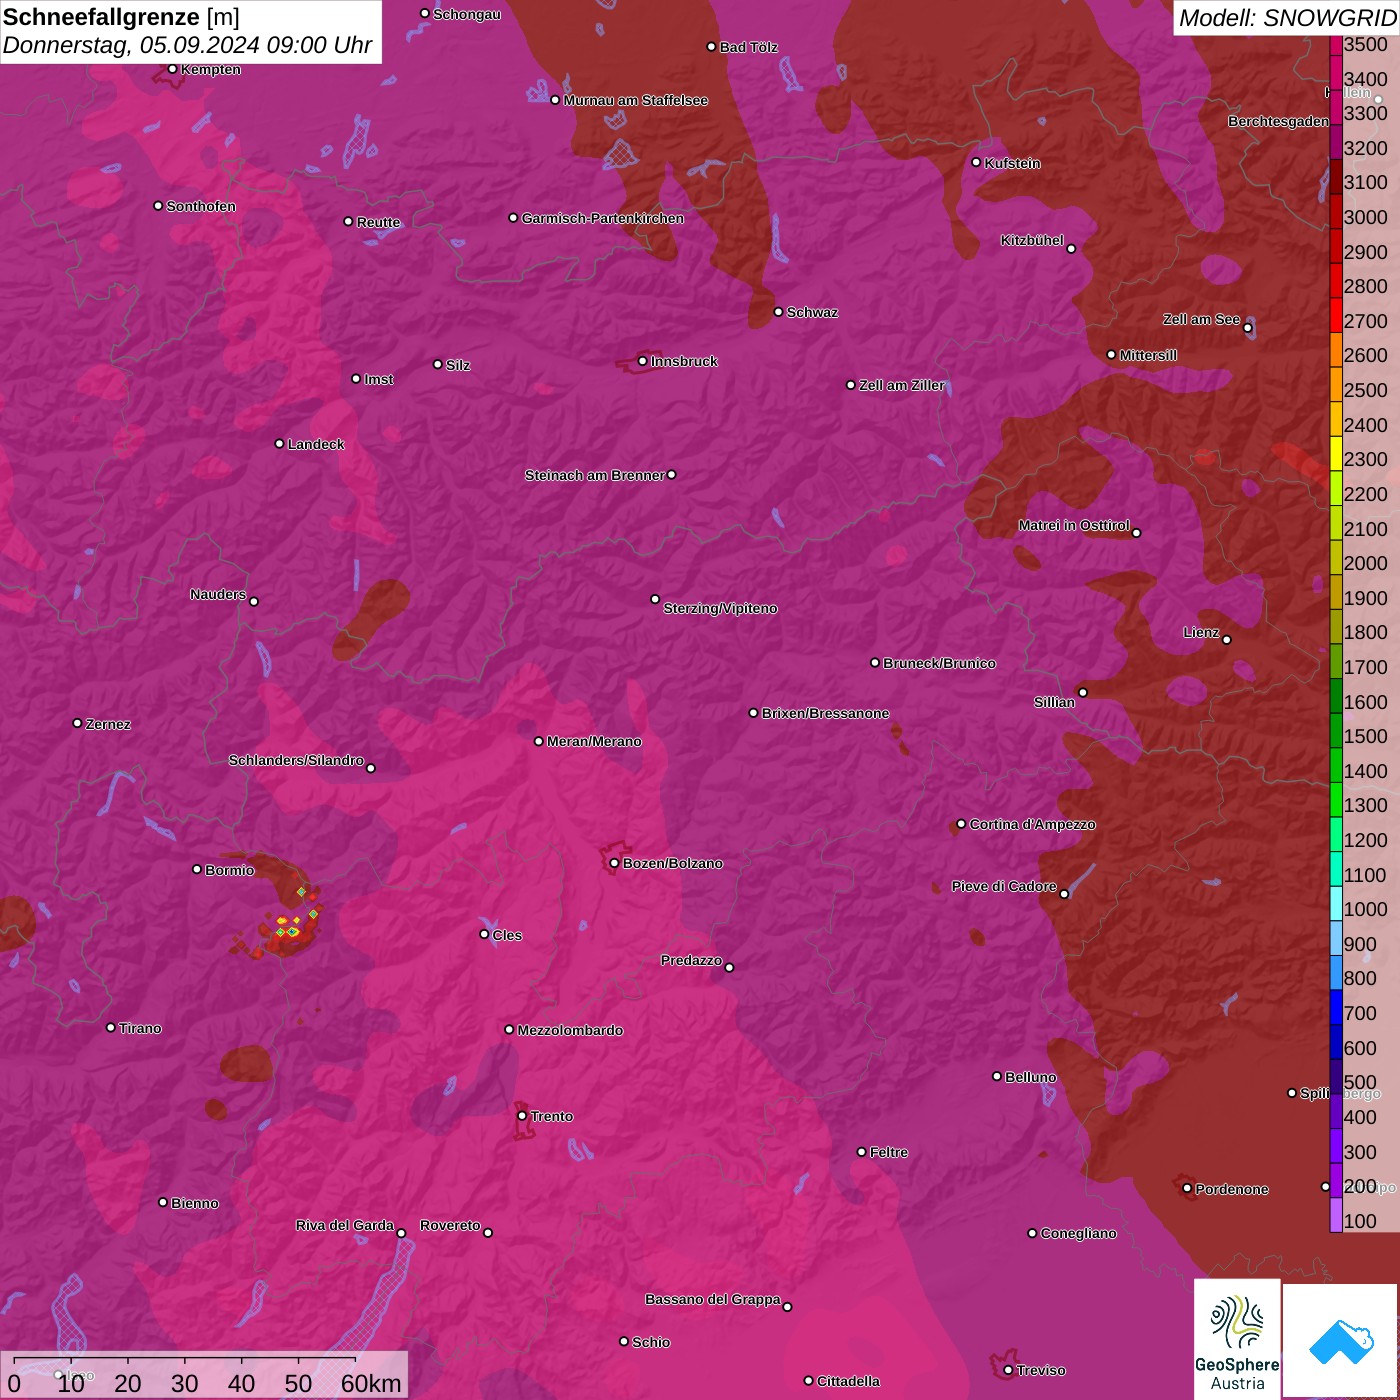Click the "100" legend value
The height and width of the screenshot is (1400, 1400).
pos(1360,1221)
